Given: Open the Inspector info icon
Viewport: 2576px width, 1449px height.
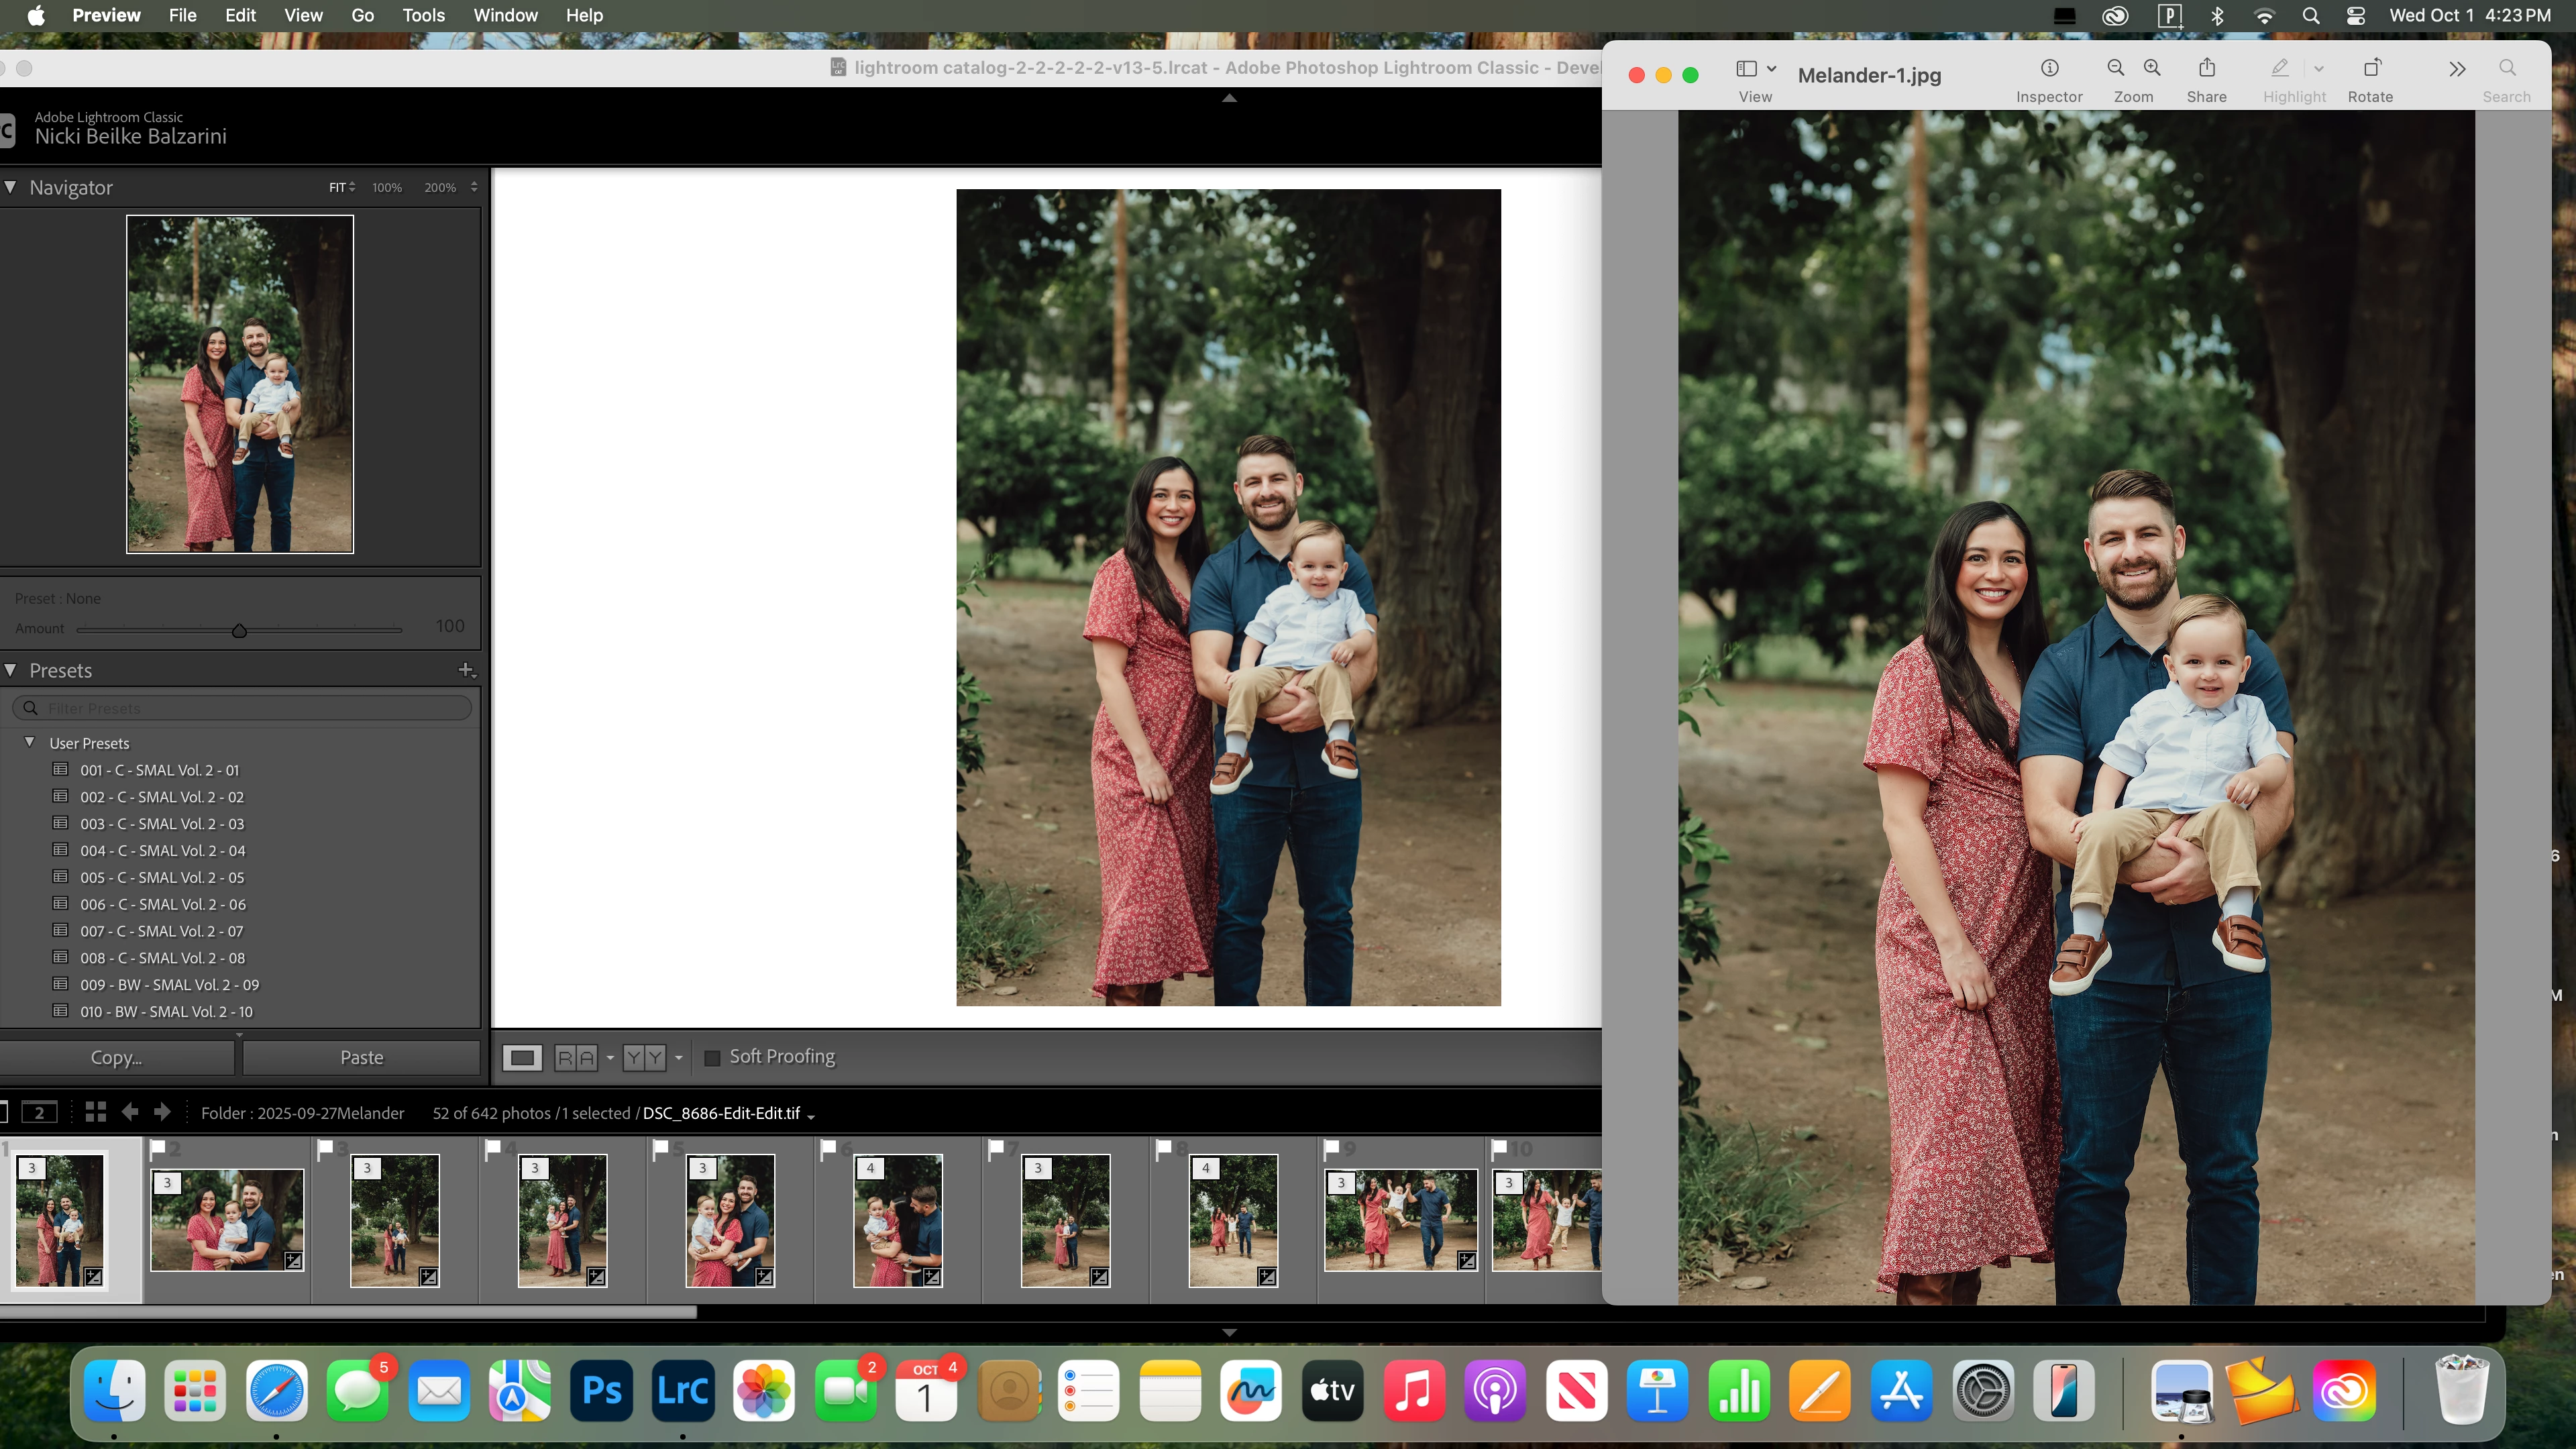Looking at the screenshot, I should click(x=2049, y=68).
